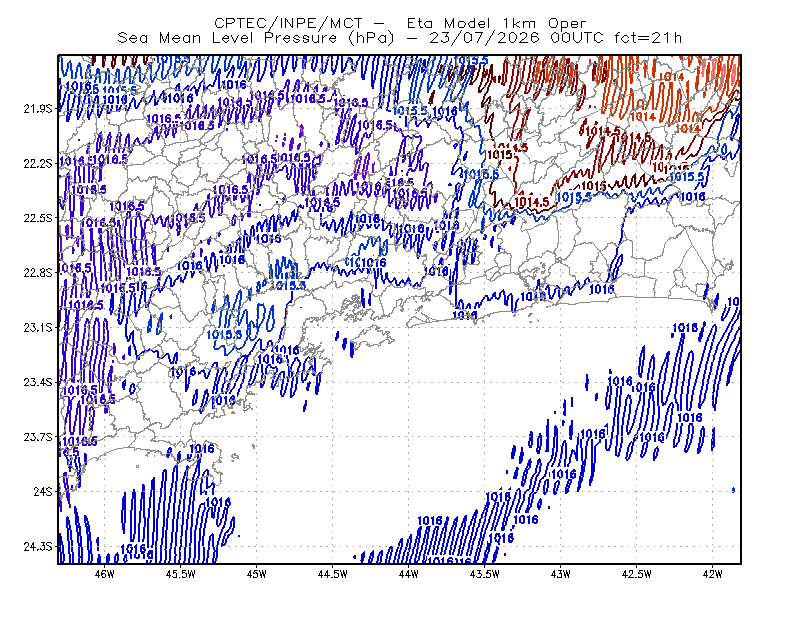Select the 24S latitude axis label
800x618 pixels.
[43, 491]
